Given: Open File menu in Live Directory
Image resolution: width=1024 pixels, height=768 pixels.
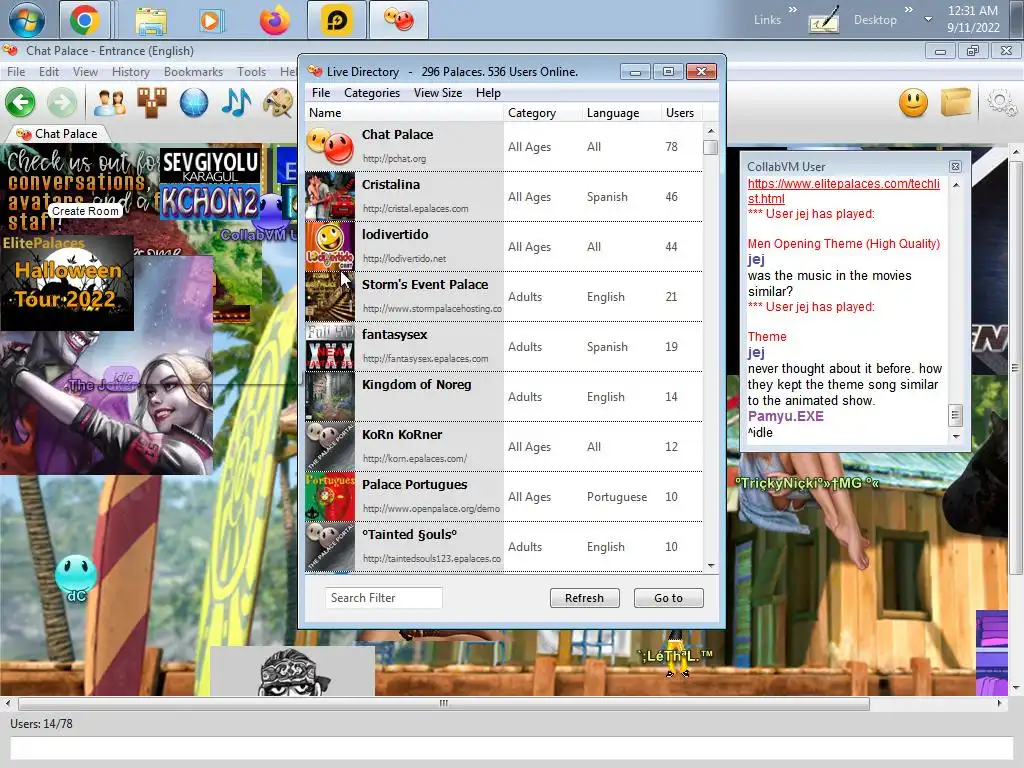Looking at the screenshot, I should coord(321,93).
